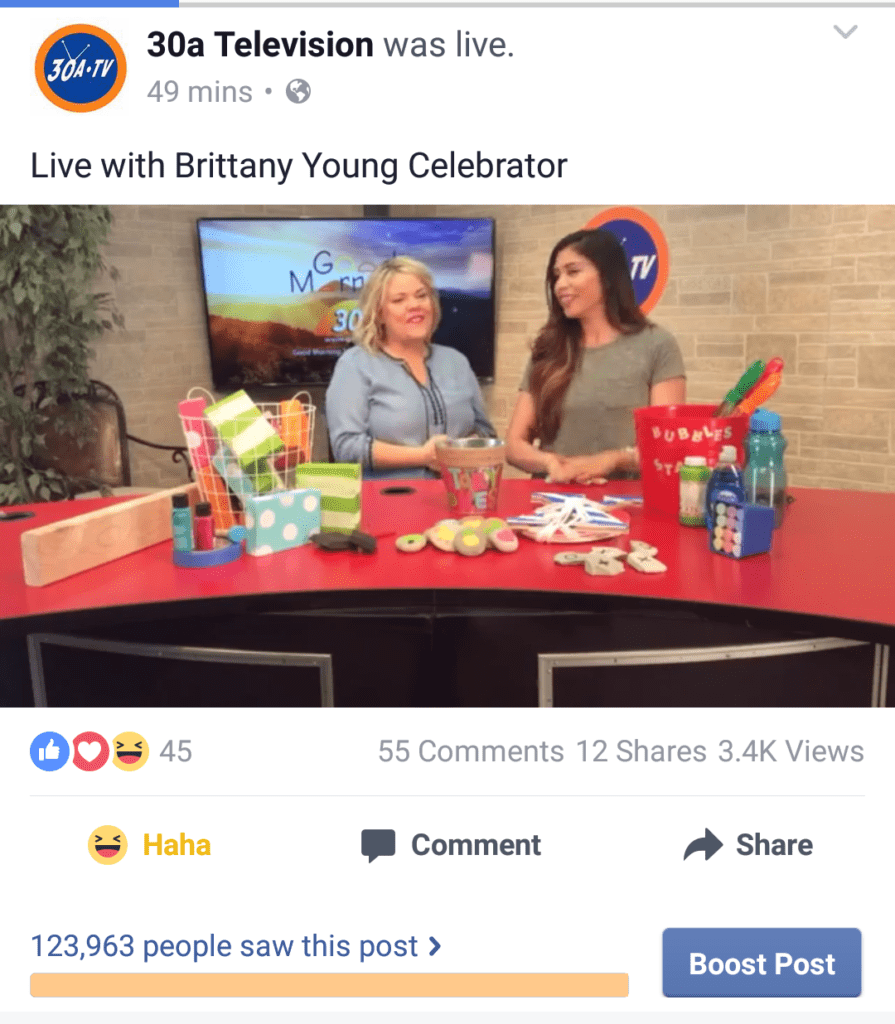Open the 45 reactions count
895x1024 pixels.
click(176, 751)
